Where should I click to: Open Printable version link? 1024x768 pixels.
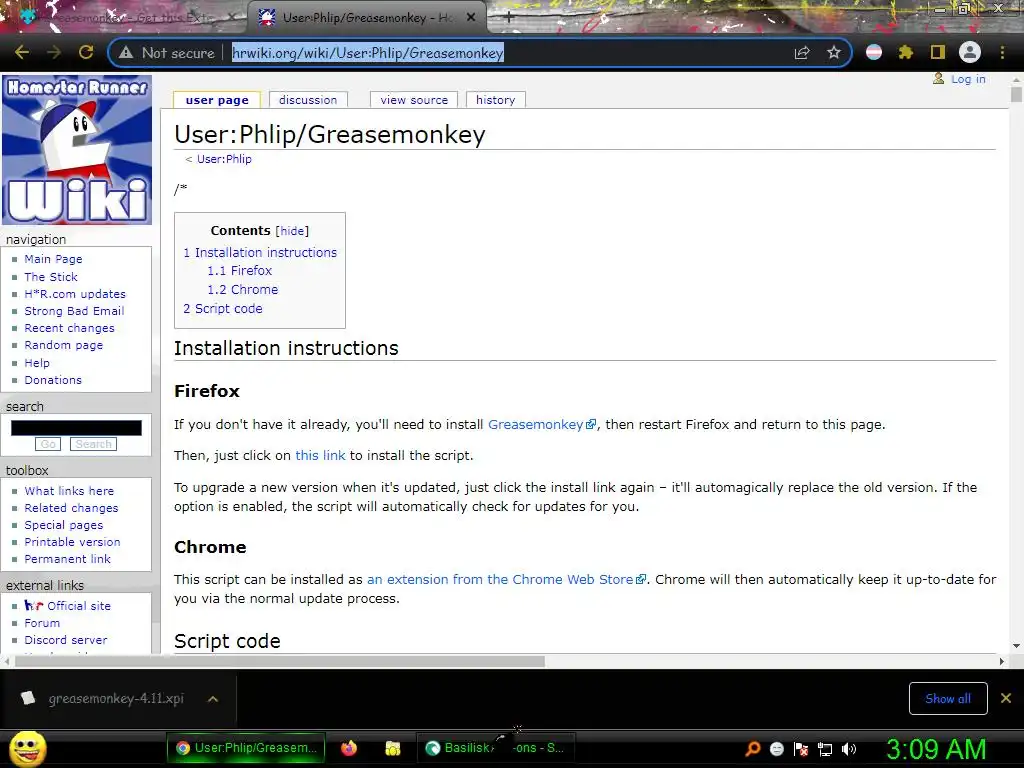72,542
